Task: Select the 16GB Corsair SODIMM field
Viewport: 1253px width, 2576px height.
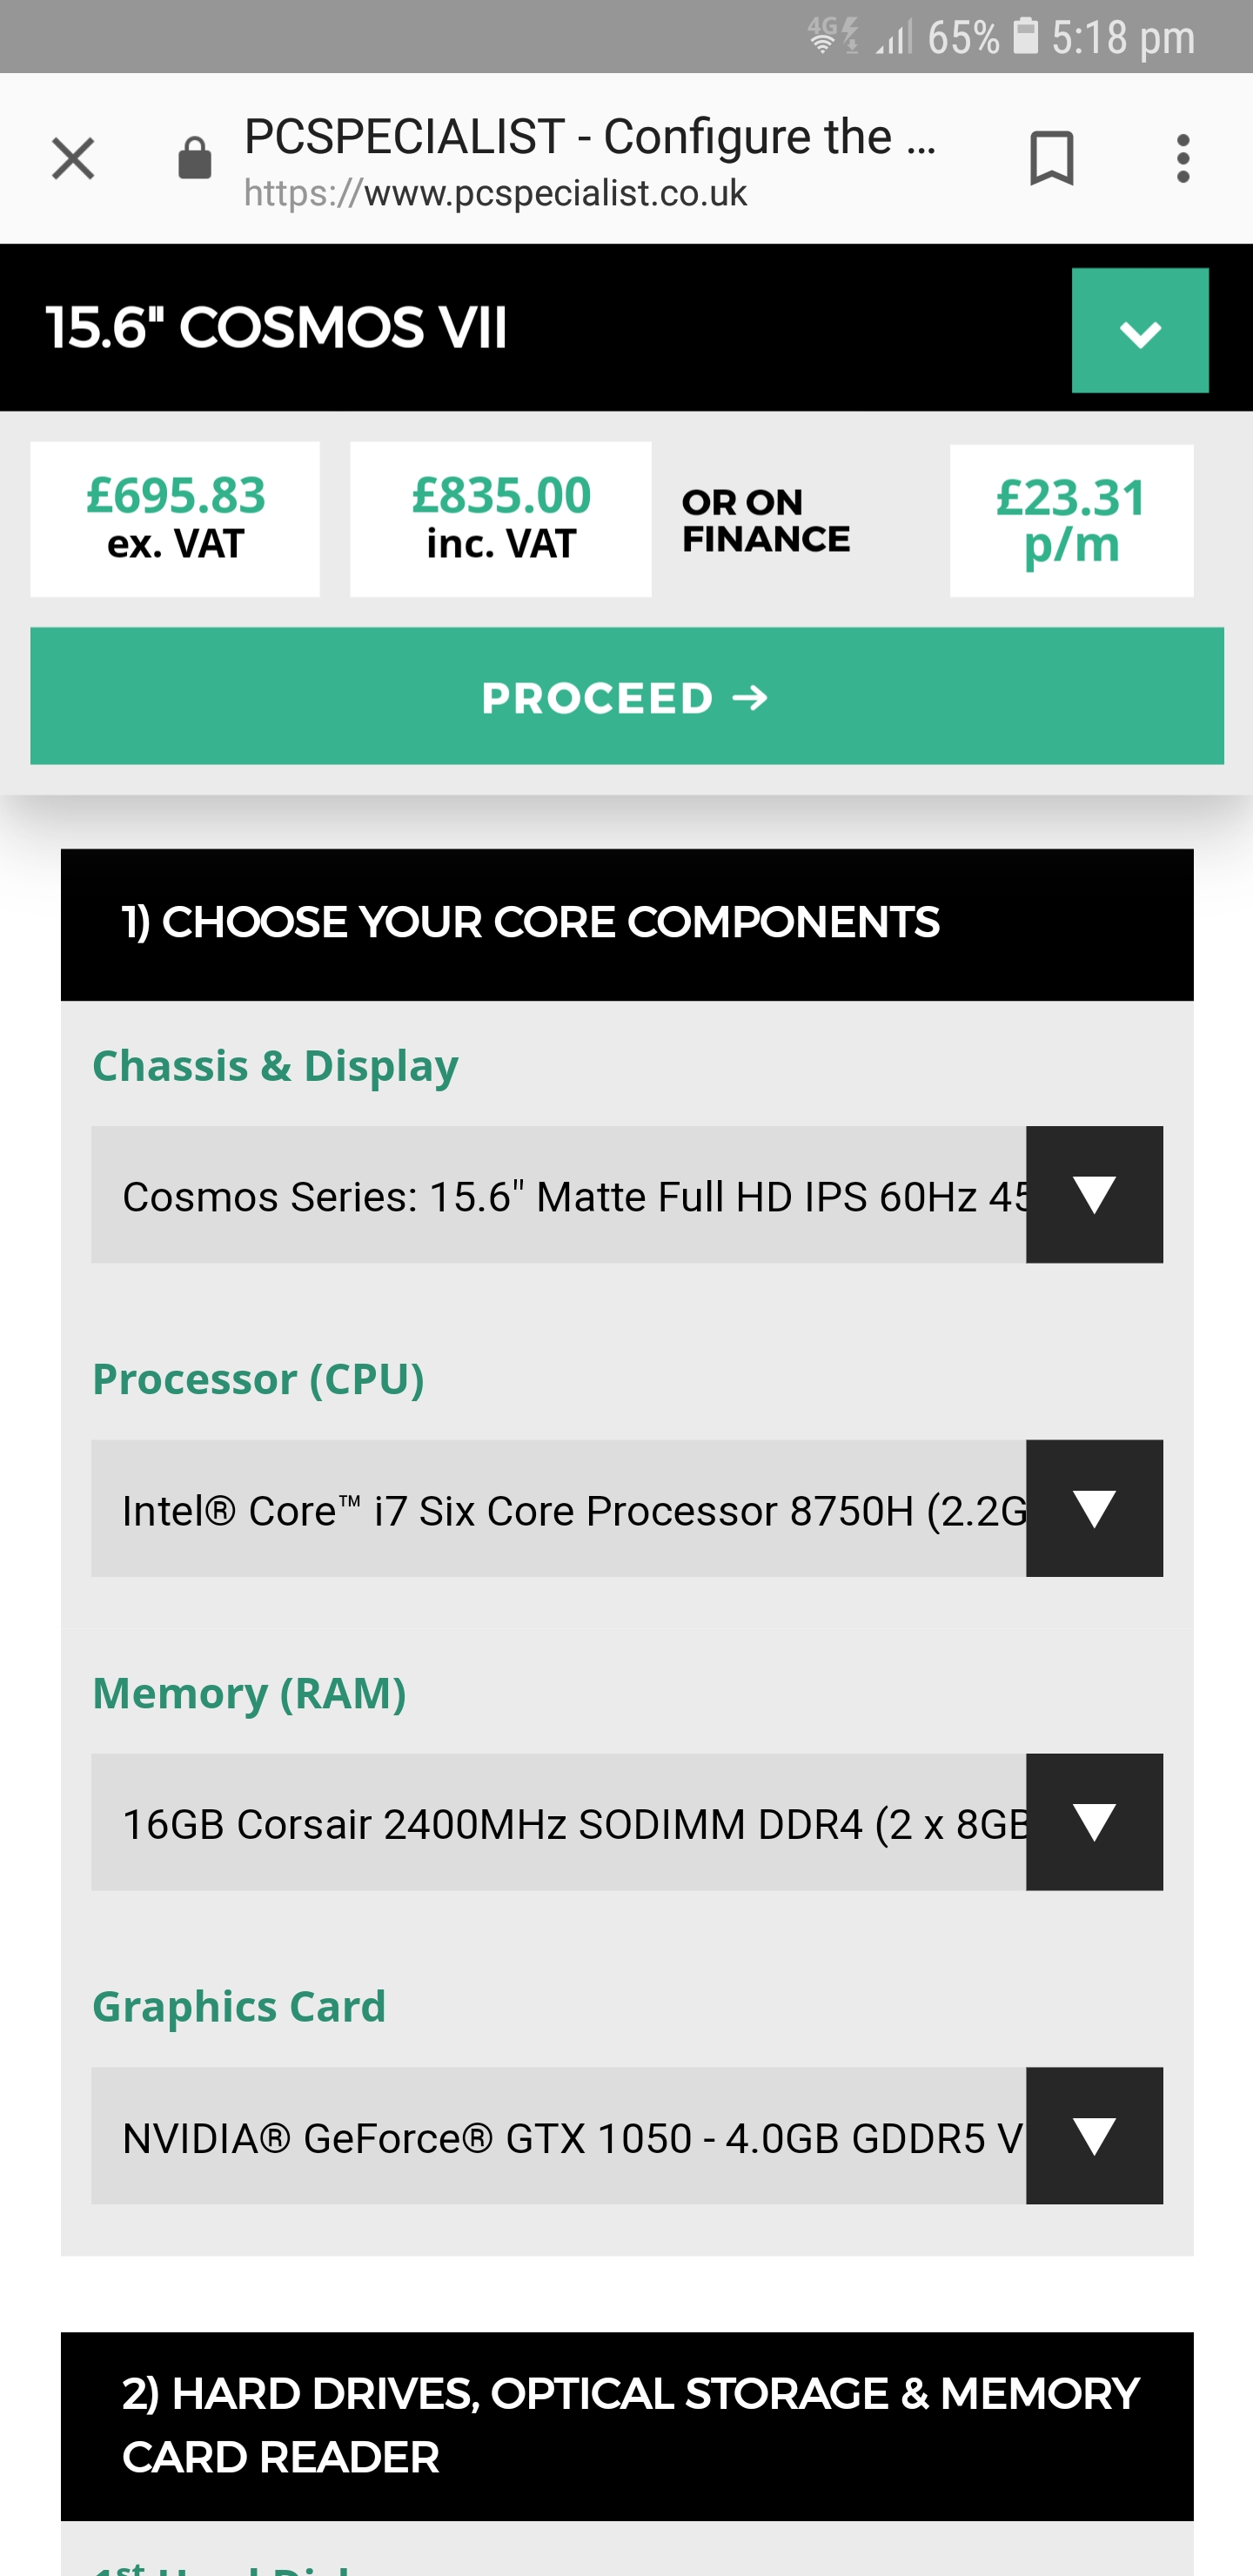Action: pyautogui.click(x=559, y=1822)
